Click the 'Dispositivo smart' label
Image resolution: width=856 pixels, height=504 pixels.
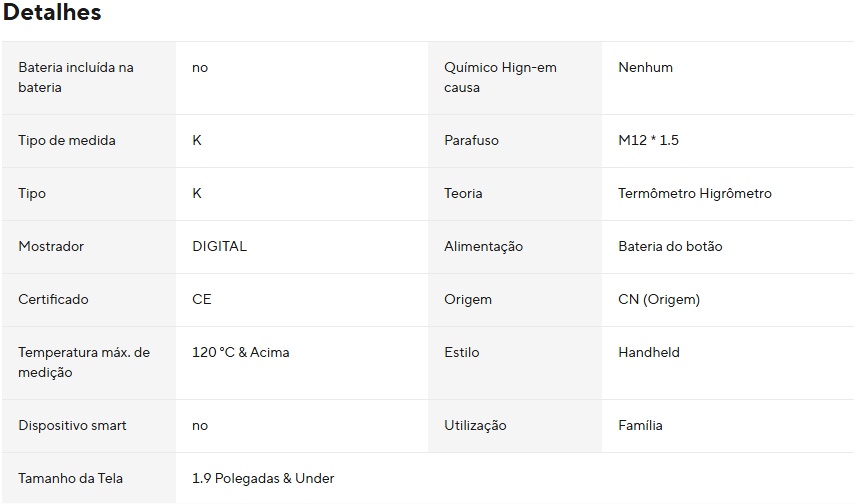pyautogui.click(x=73, y=425)
